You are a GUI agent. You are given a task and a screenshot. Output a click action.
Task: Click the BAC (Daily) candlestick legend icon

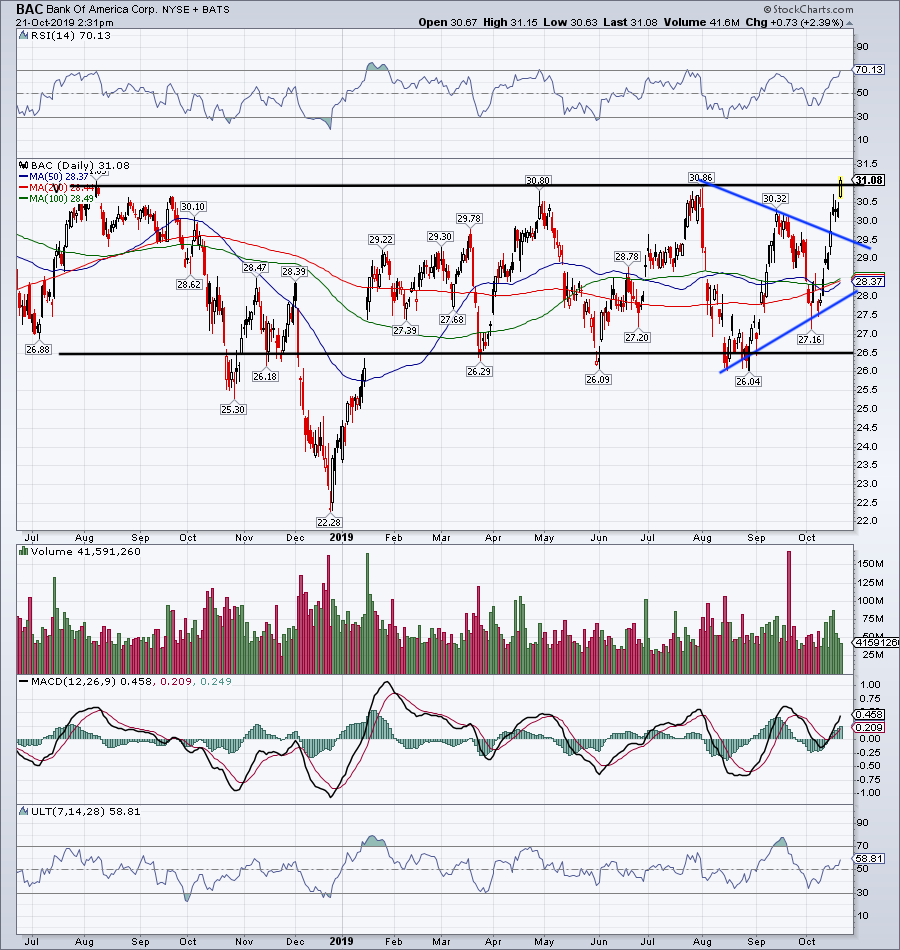[24, 165]
